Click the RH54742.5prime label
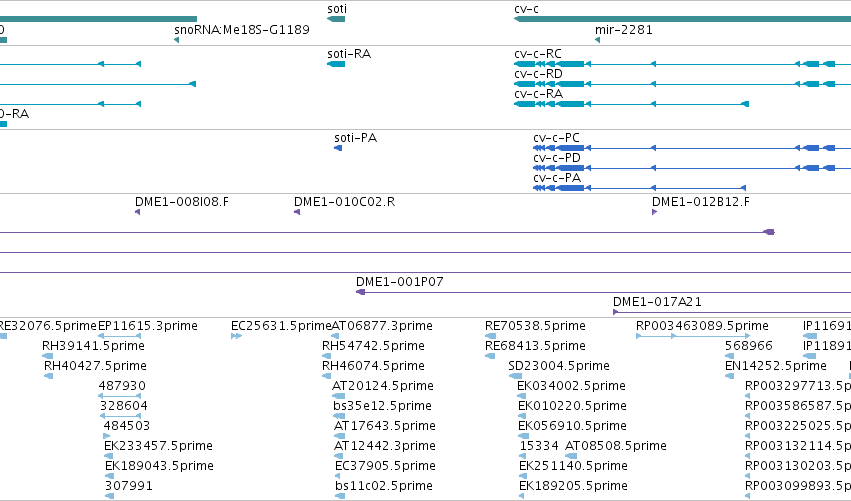This screenshot has height=501, width=851. [x=373, y=346]
